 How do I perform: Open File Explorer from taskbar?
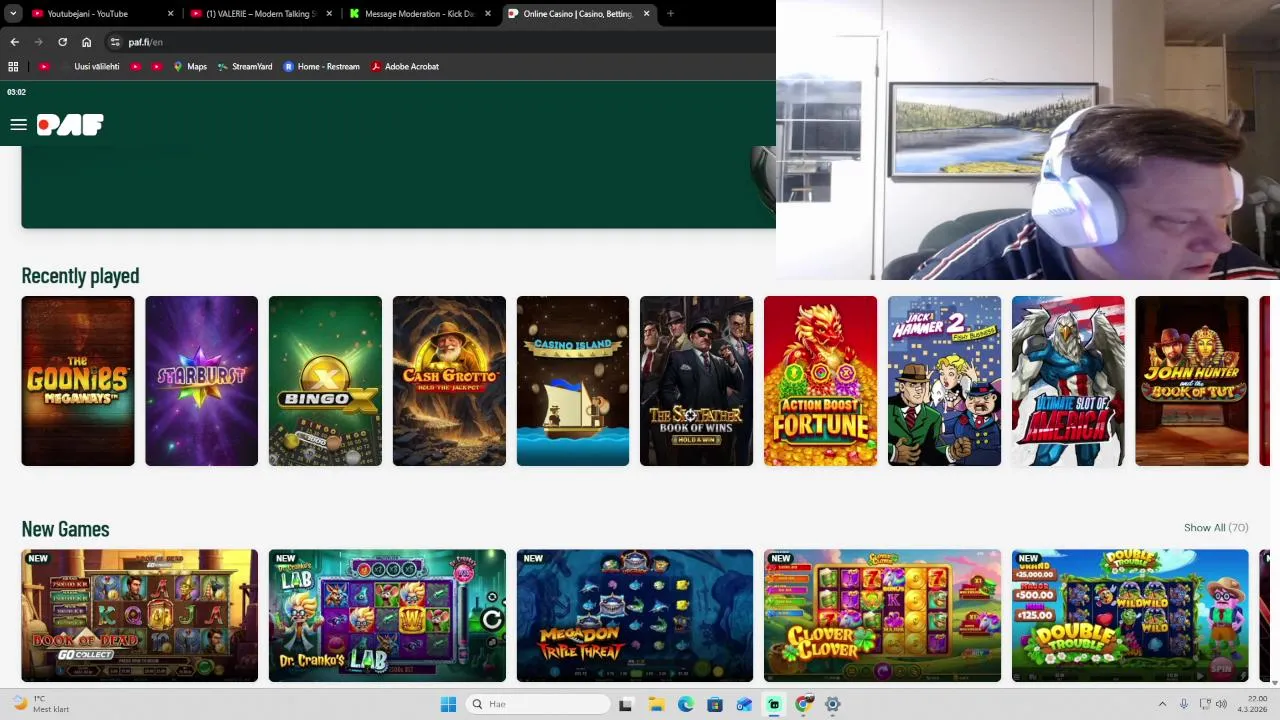[x=656, y=704]
